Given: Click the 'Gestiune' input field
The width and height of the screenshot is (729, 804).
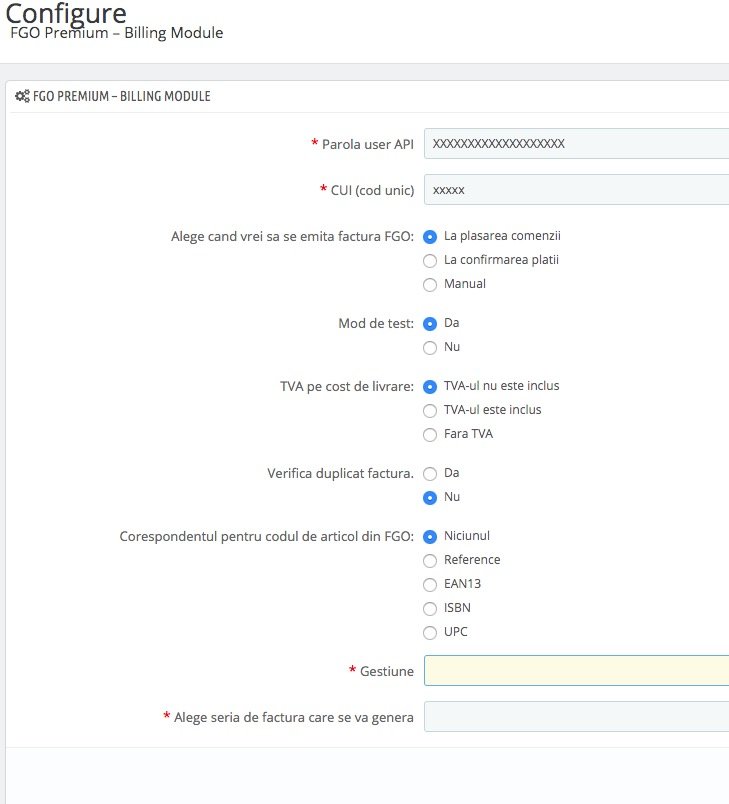Looking at the screenshot, I should [576, 671].
